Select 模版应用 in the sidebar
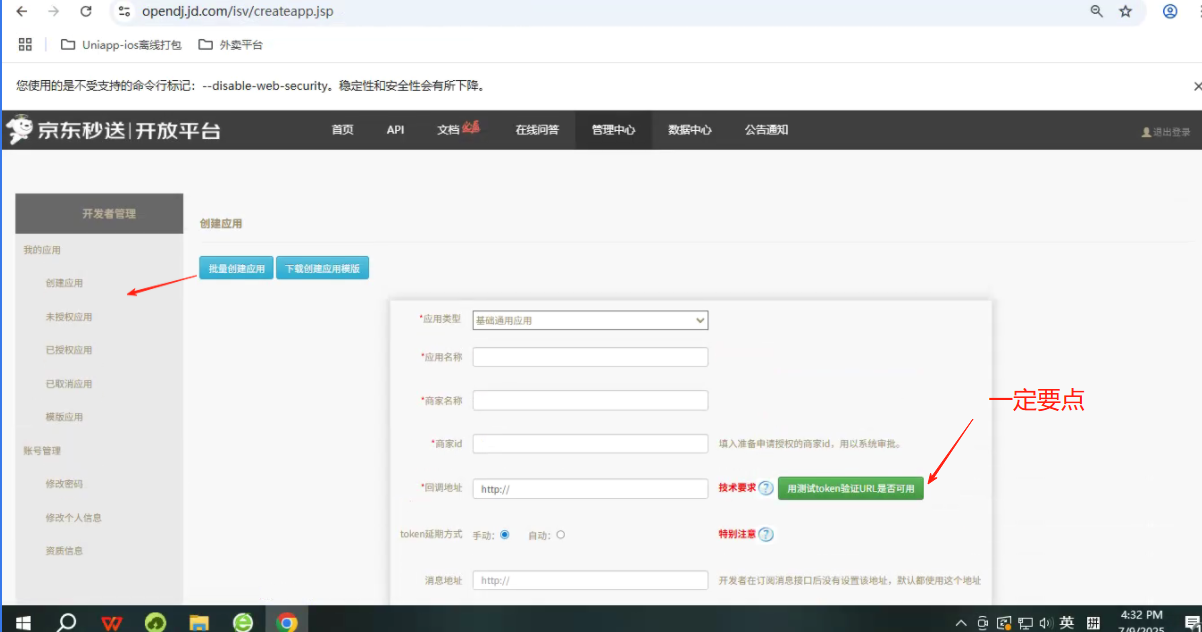The width and height of the screenshot is (1202, 632). point(64,417)
